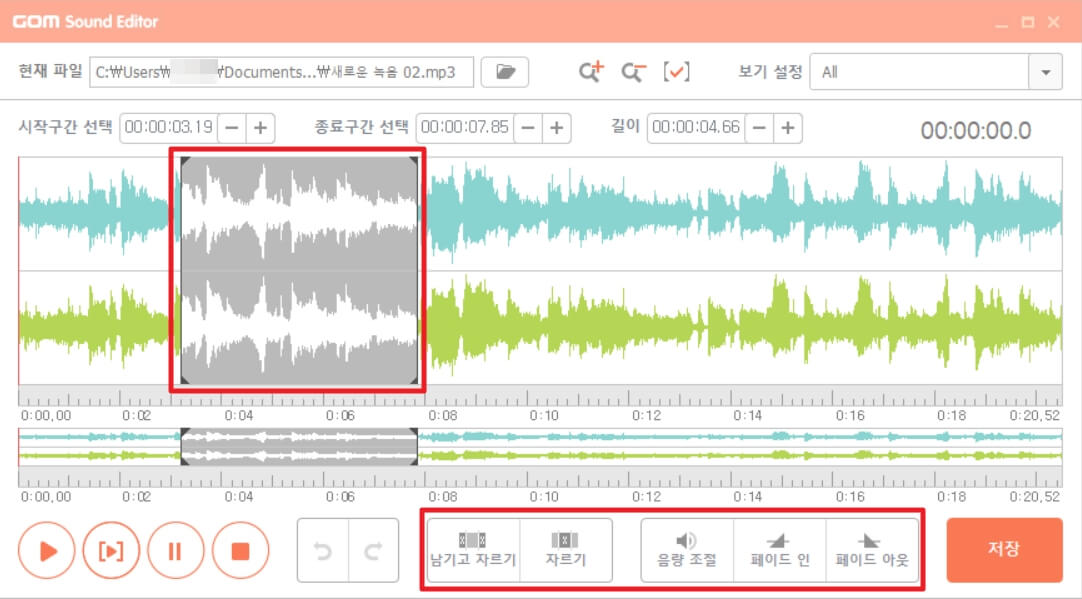The image size is (1082, 599).
Task: Toggle the bracketed checkmark selection icon
Action: [x=676, y=71]
